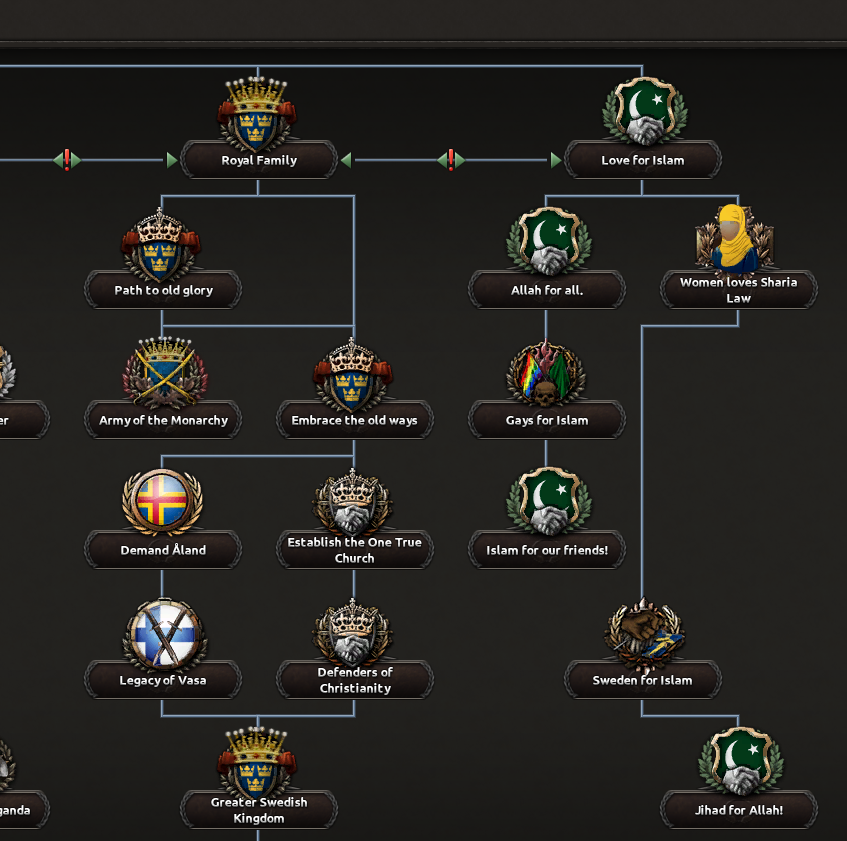Pick the Army of the Monarchy crossed-swords icon
847x841 pixels.
click(x=164, y=372)
